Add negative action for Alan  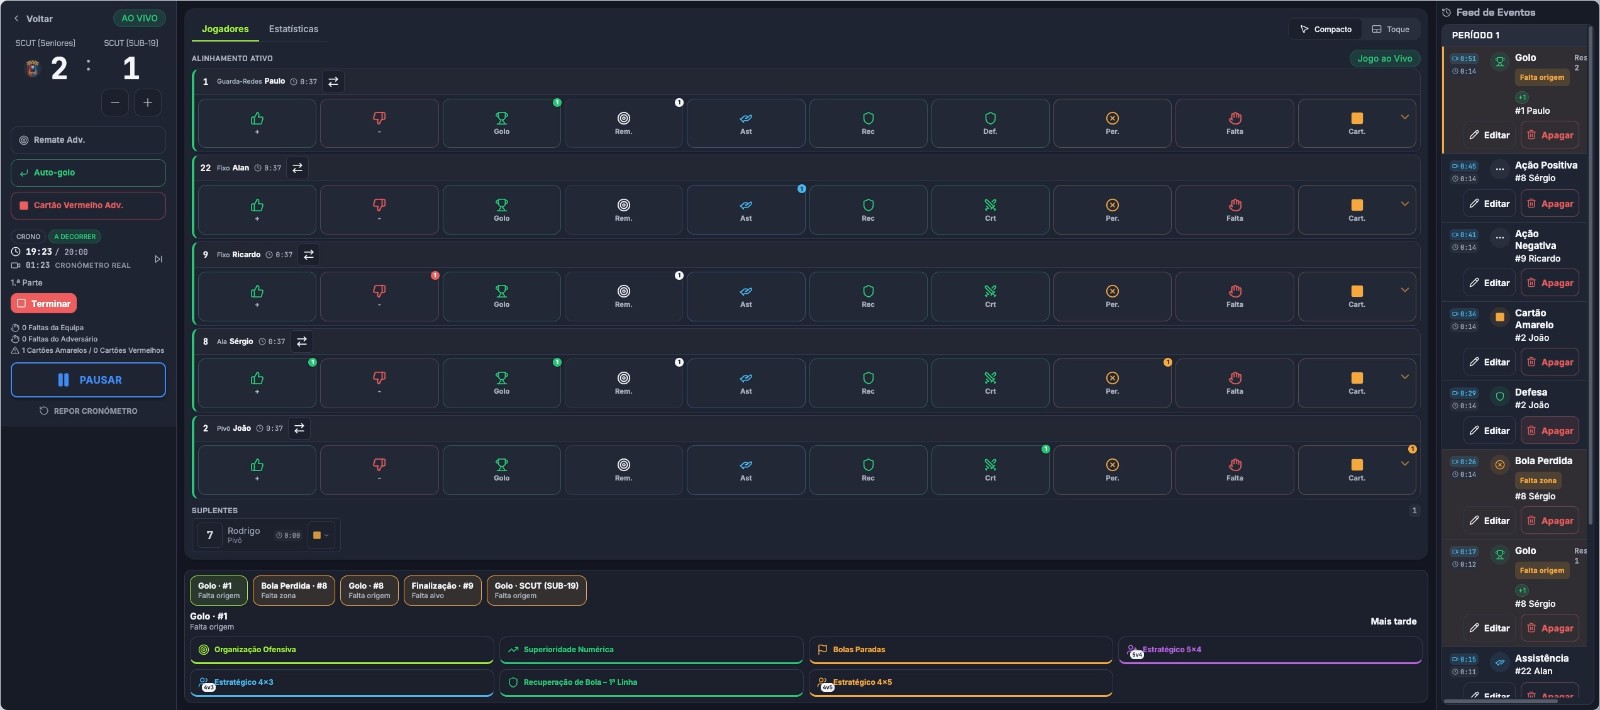coord(379,209)
